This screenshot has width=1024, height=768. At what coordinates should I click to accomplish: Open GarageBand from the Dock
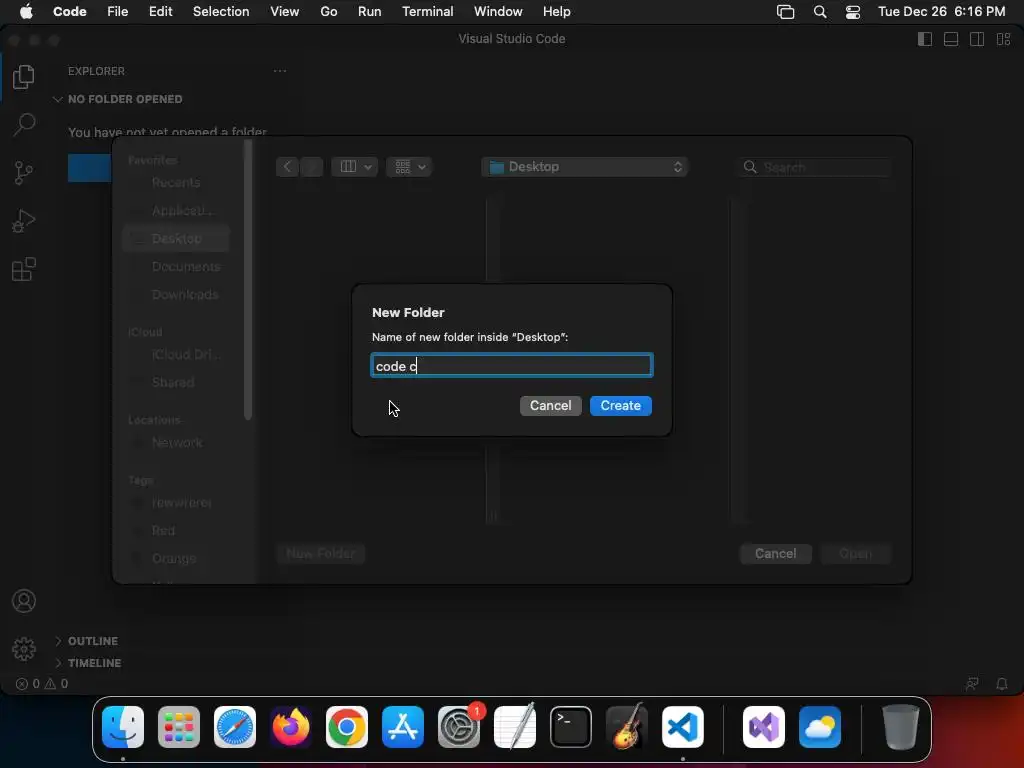point(627,727)
